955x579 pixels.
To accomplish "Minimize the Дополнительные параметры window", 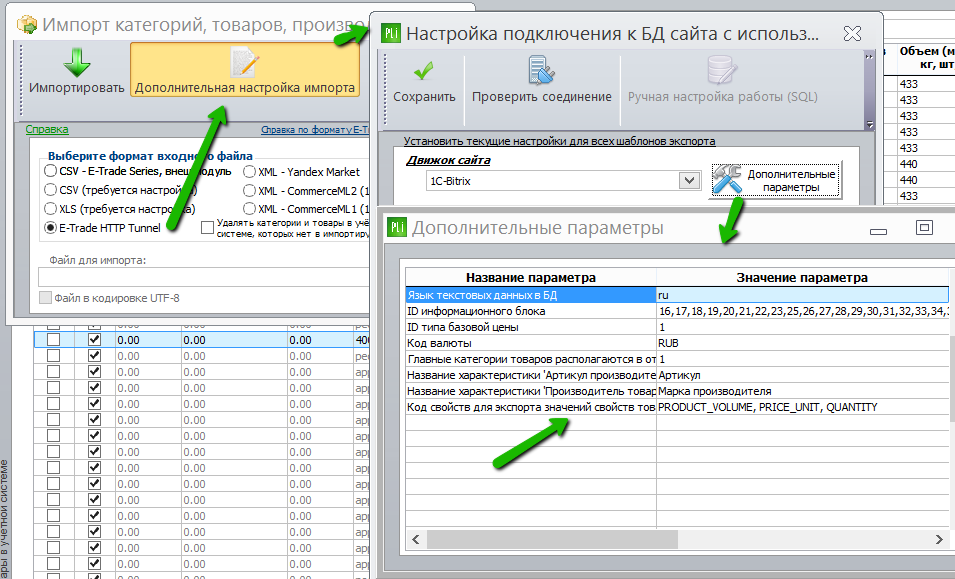I will (878, 230).
